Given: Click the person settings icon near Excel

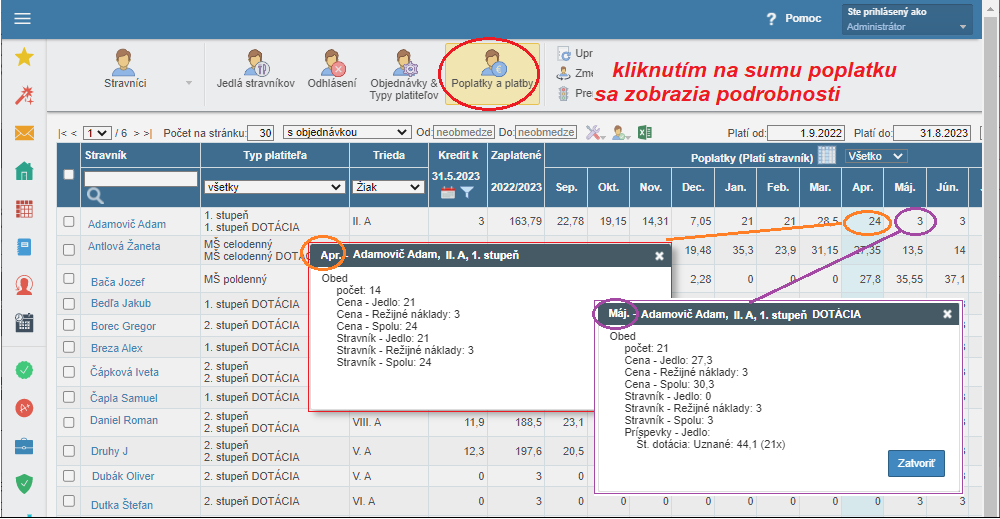Looking at the screenshot, I should coord(620,133).
